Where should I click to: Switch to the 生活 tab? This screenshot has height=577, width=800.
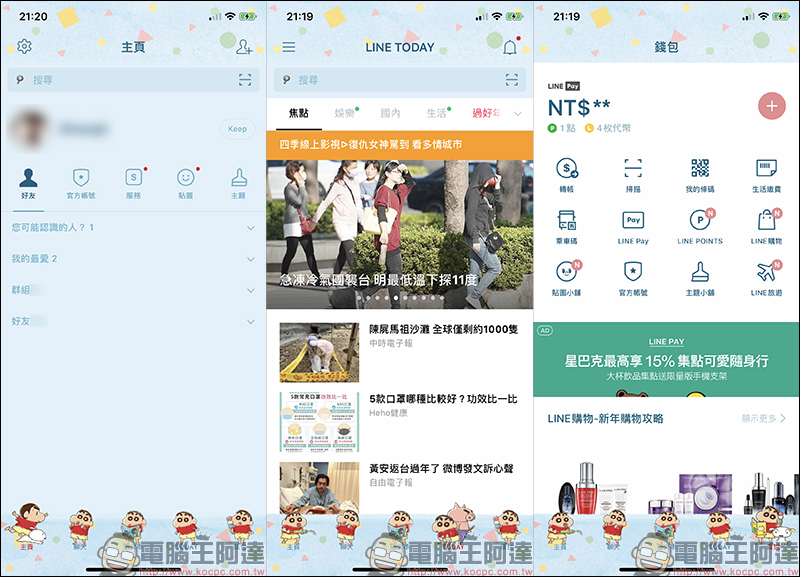point(437,113)
